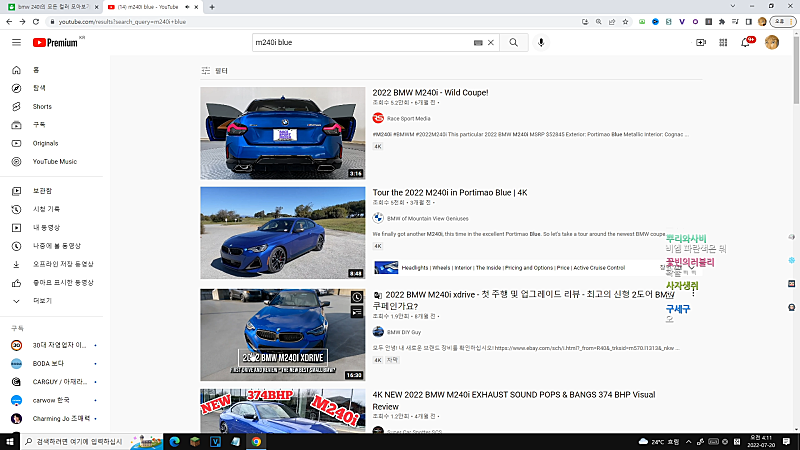Clear the search query with X
800x450 pixels.
(x=492, y=43)
